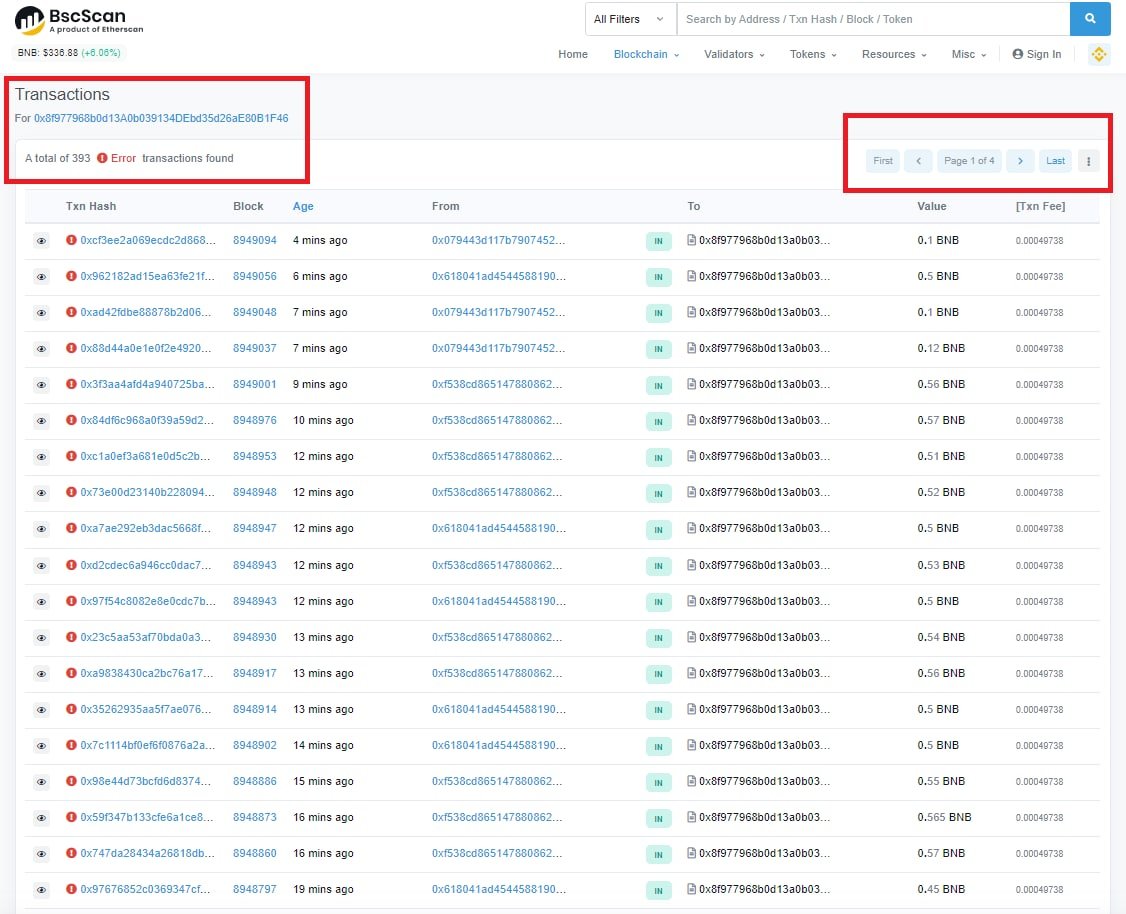Open block 8948917
Viewport: 1126px width, 914px height.
[254, 673]
